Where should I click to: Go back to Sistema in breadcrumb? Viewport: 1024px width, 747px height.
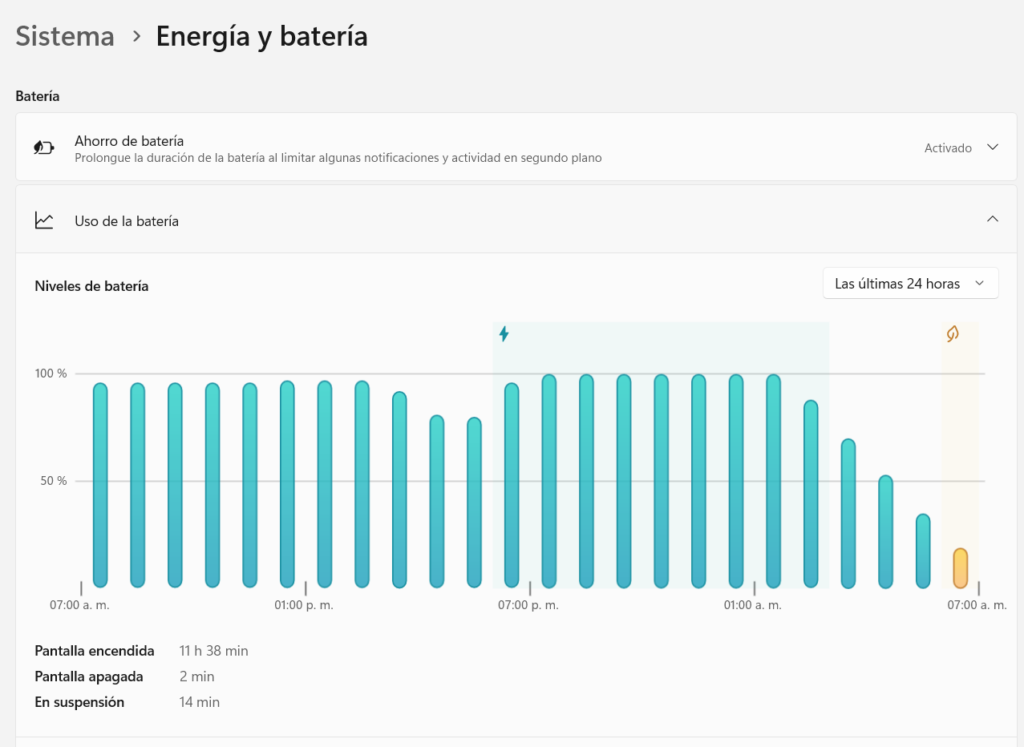pyautogui.click(x=65, y=37)
